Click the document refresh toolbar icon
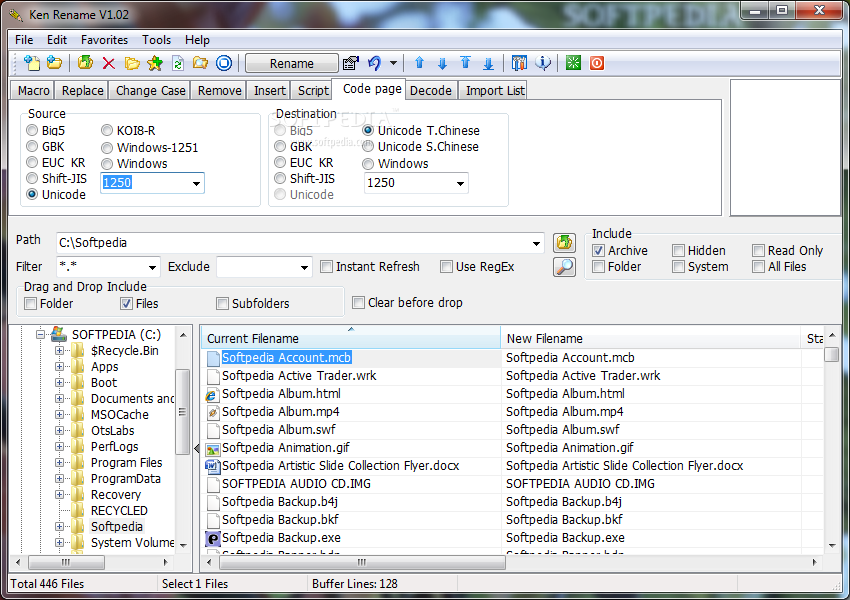The image size is (850, 600). [x=178, y=63]
